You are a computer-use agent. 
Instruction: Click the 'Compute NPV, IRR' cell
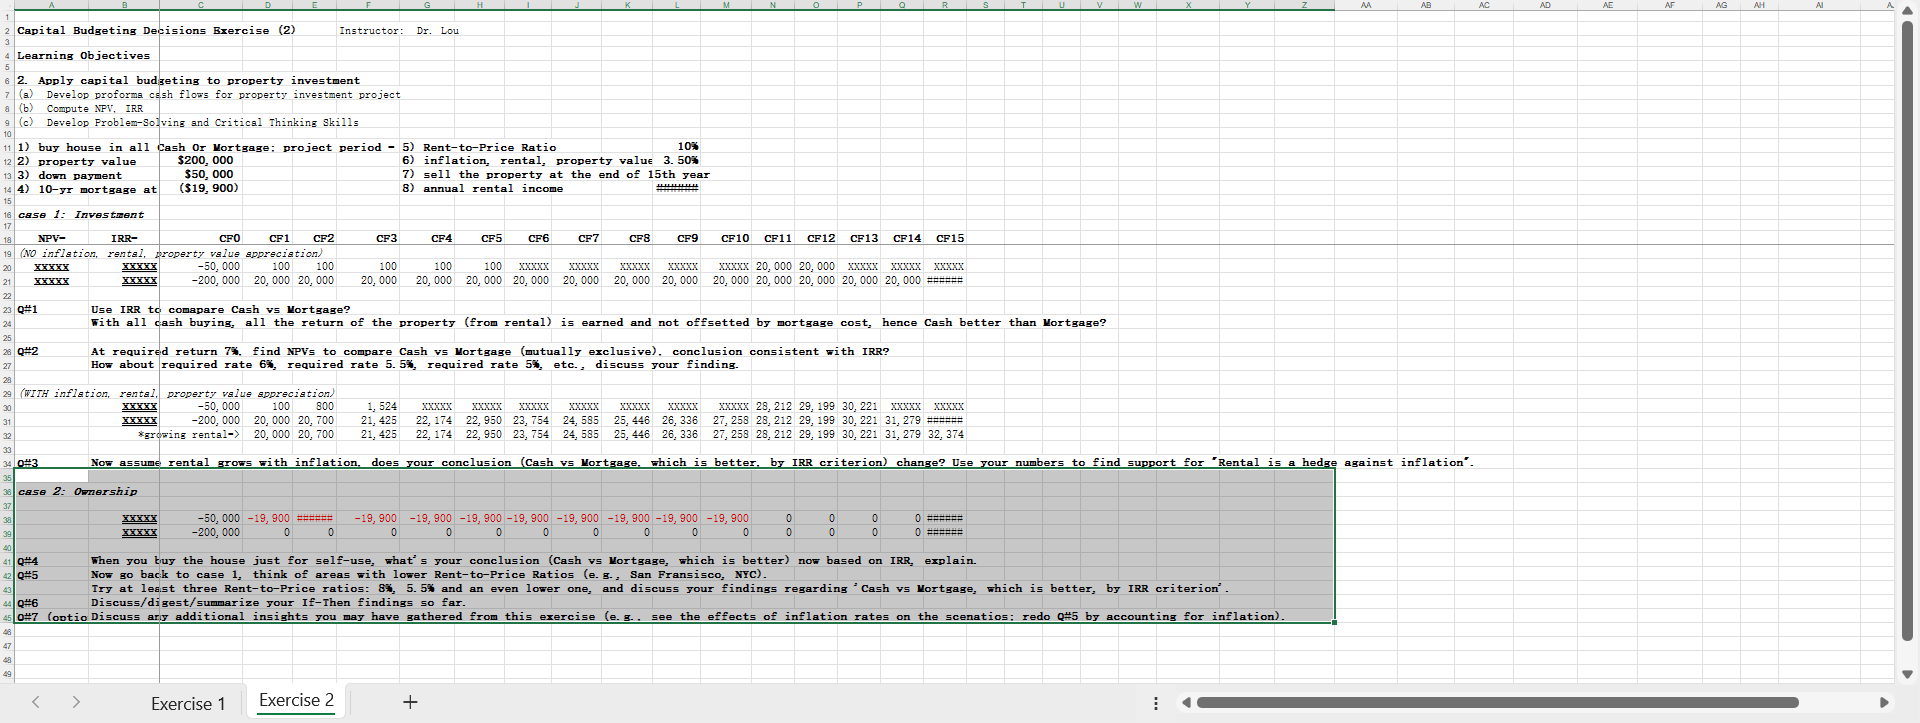(x=94, y=108)
